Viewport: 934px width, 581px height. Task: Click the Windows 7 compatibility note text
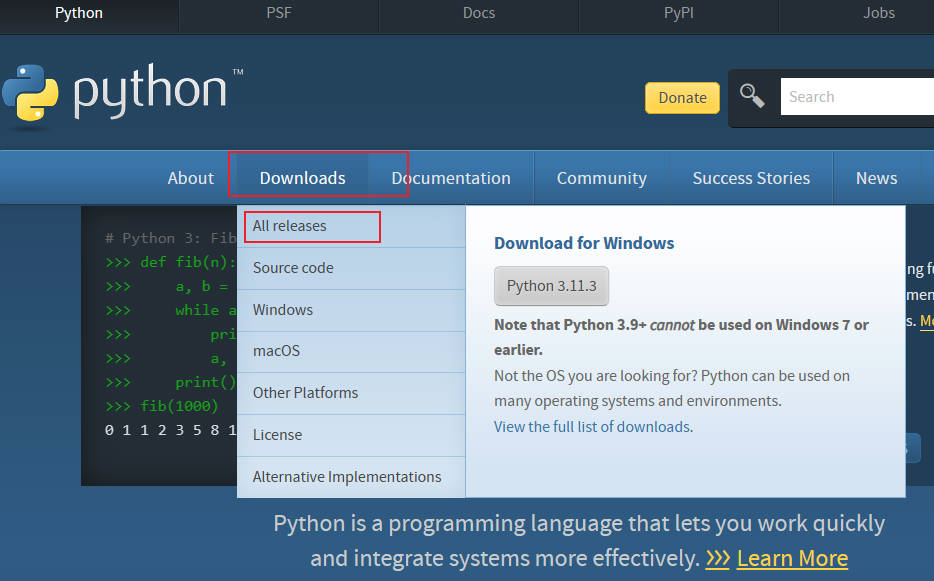(681, 337)
